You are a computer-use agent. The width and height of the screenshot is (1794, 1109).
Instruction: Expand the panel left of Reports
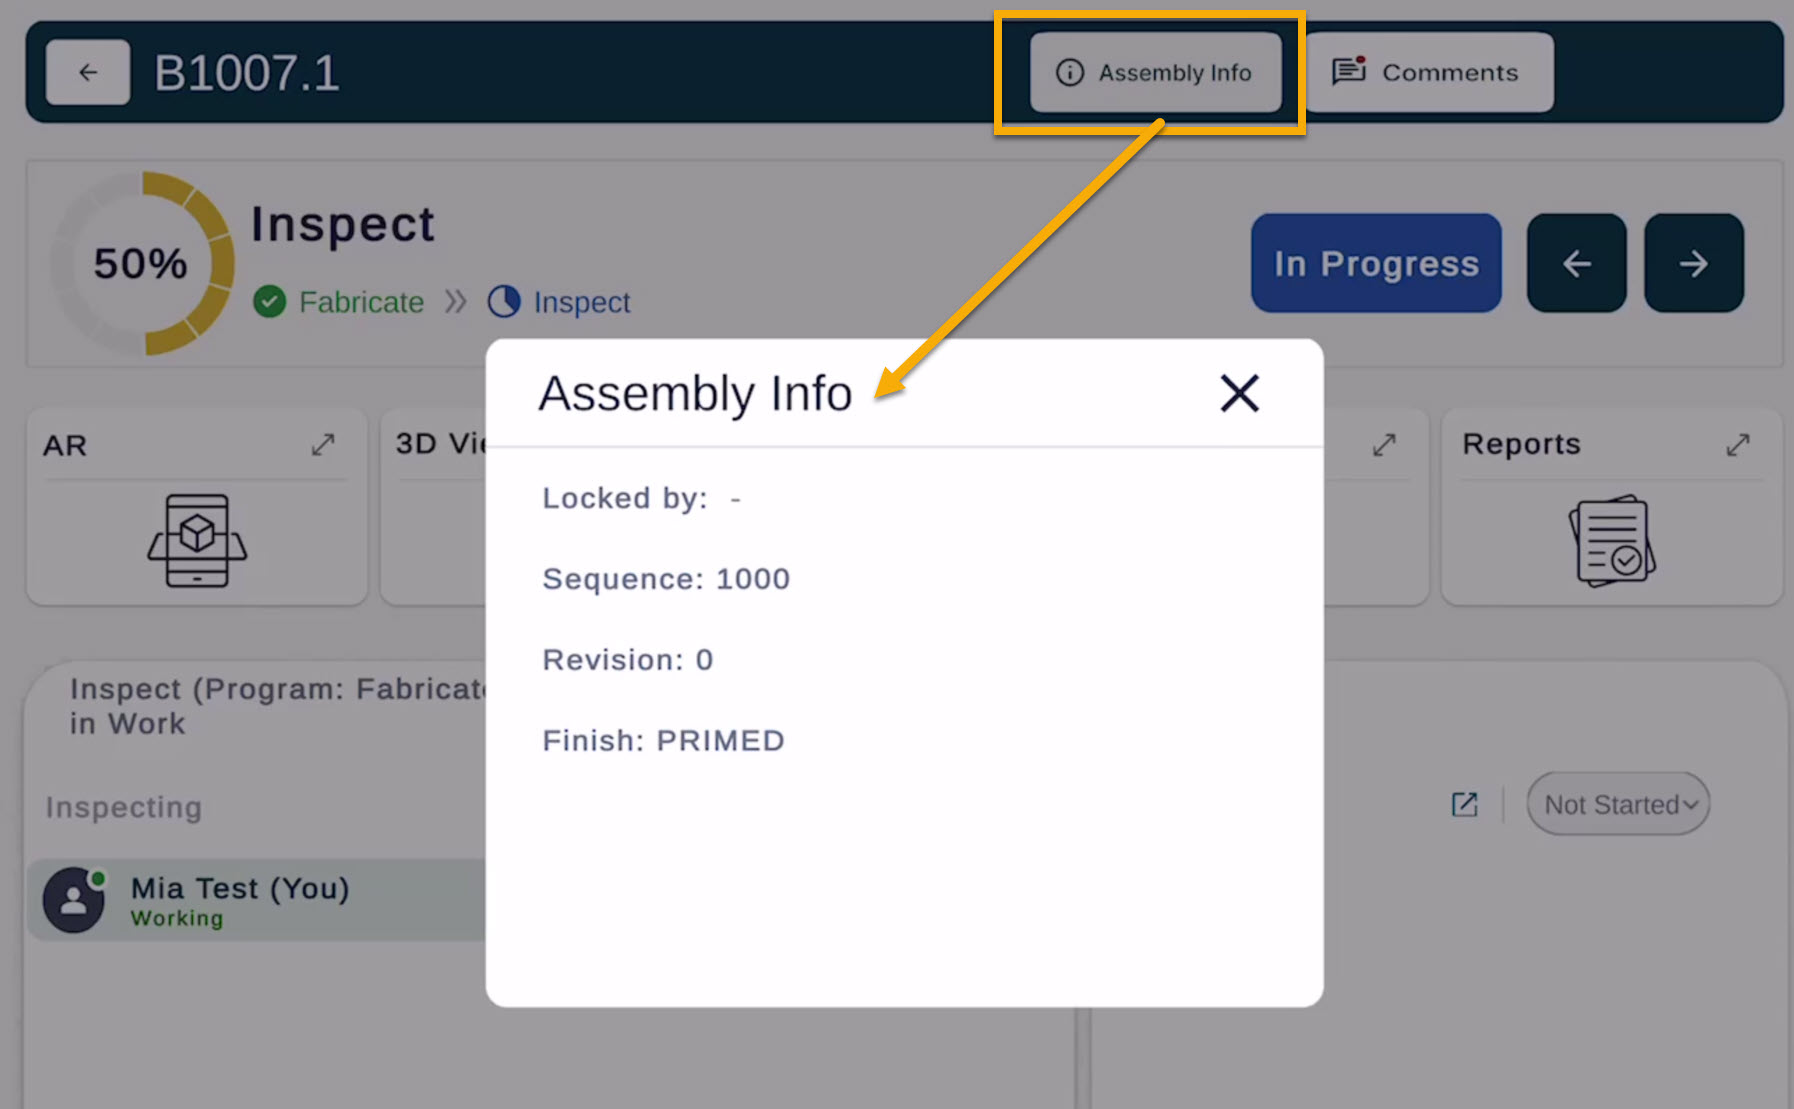pos(1384,444)
